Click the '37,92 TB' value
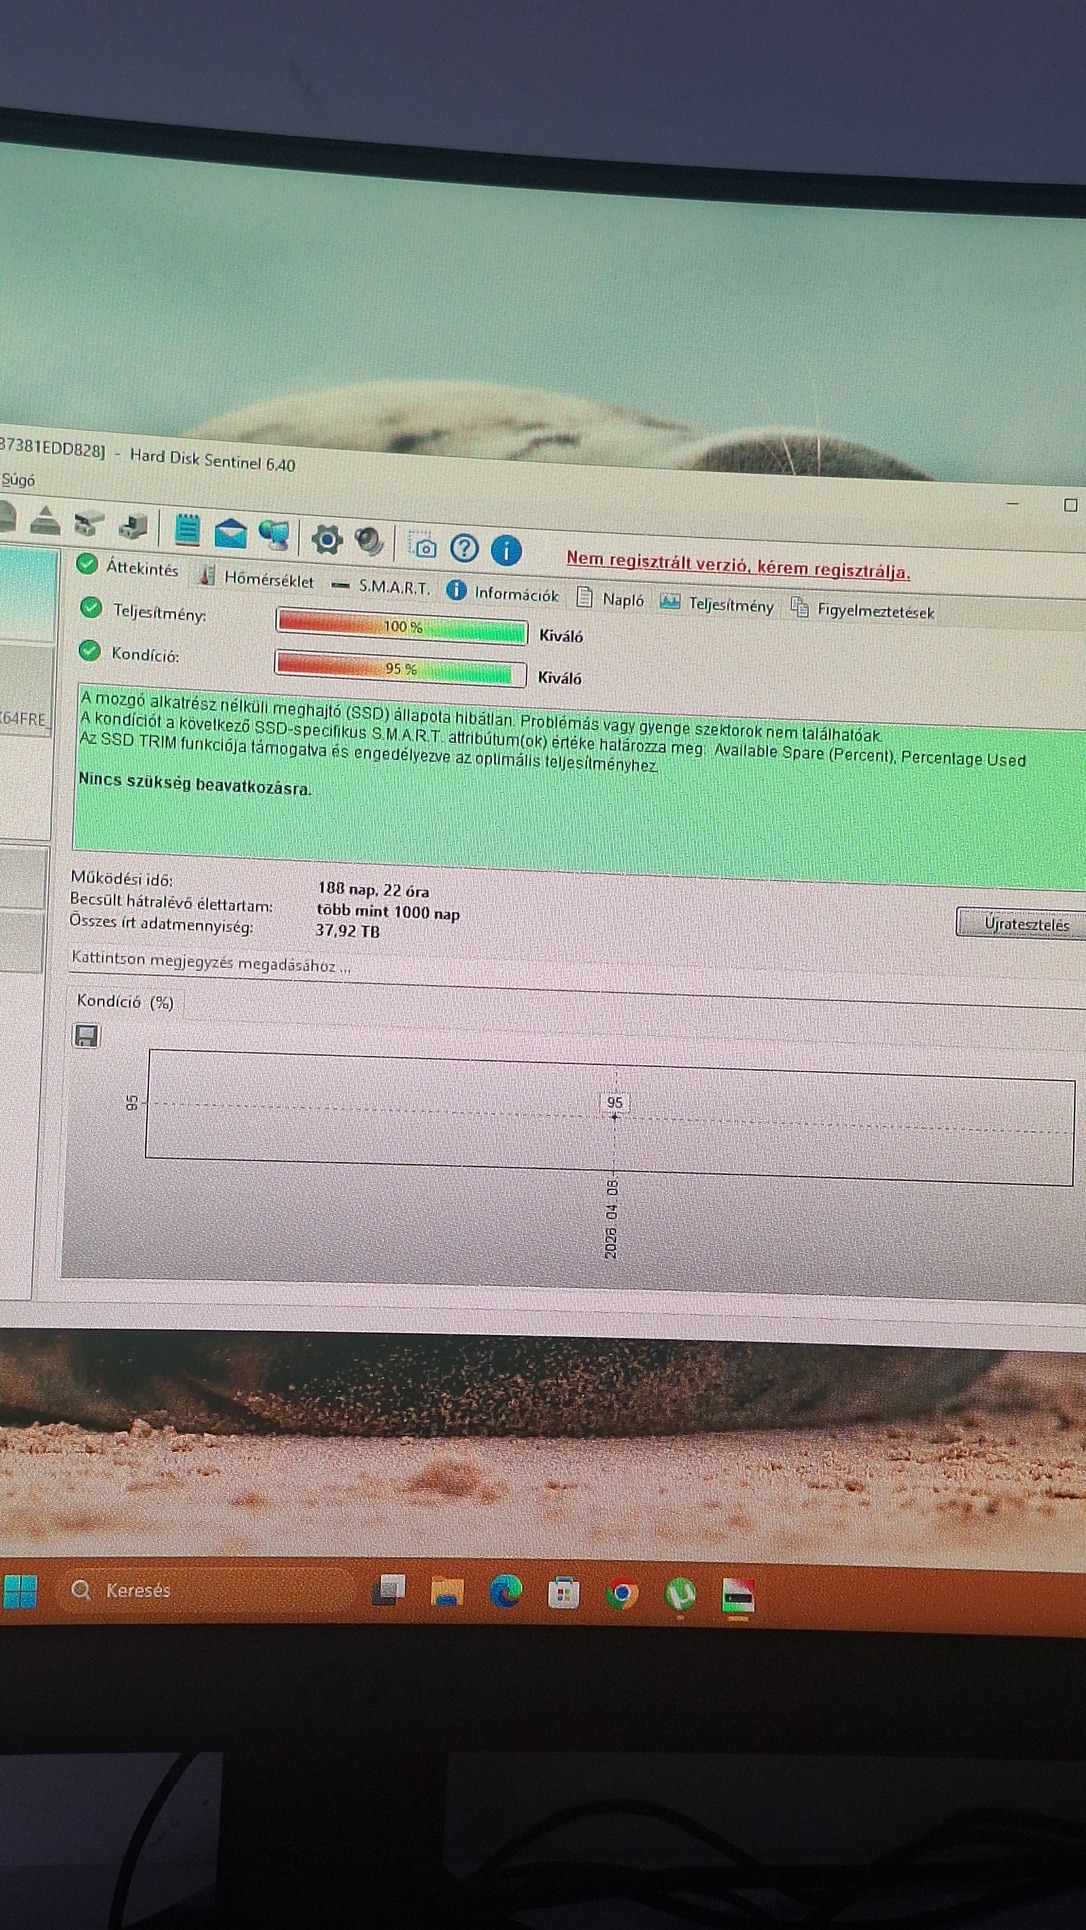The height and width of the screenshot is (1930, 1086). 348,930
